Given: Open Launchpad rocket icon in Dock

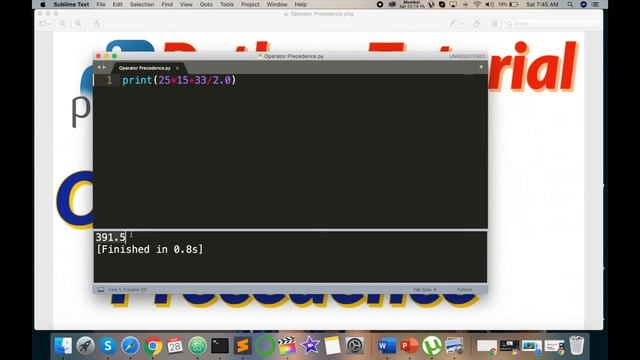Looking at the screenshot, I should coord(86,346).
